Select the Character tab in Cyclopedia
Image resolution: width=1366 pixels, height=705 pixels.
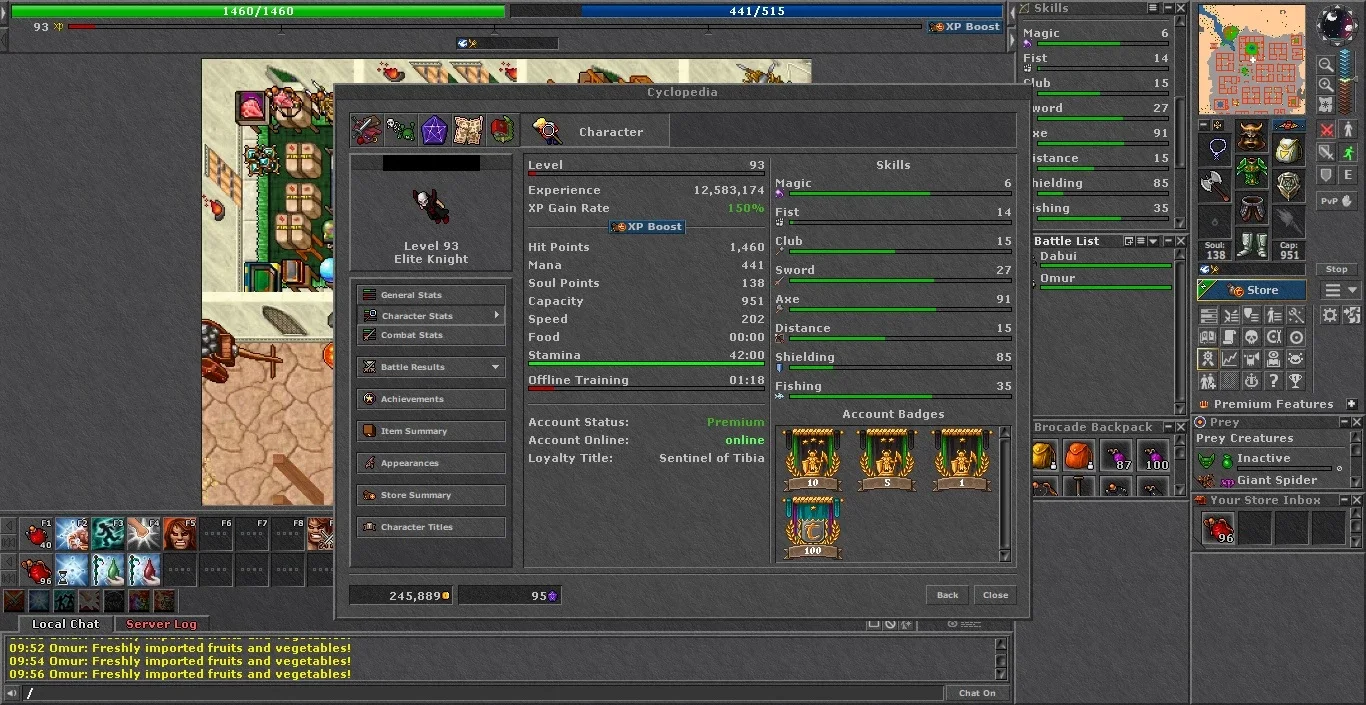pyautogui.click(x=595, y=131)
